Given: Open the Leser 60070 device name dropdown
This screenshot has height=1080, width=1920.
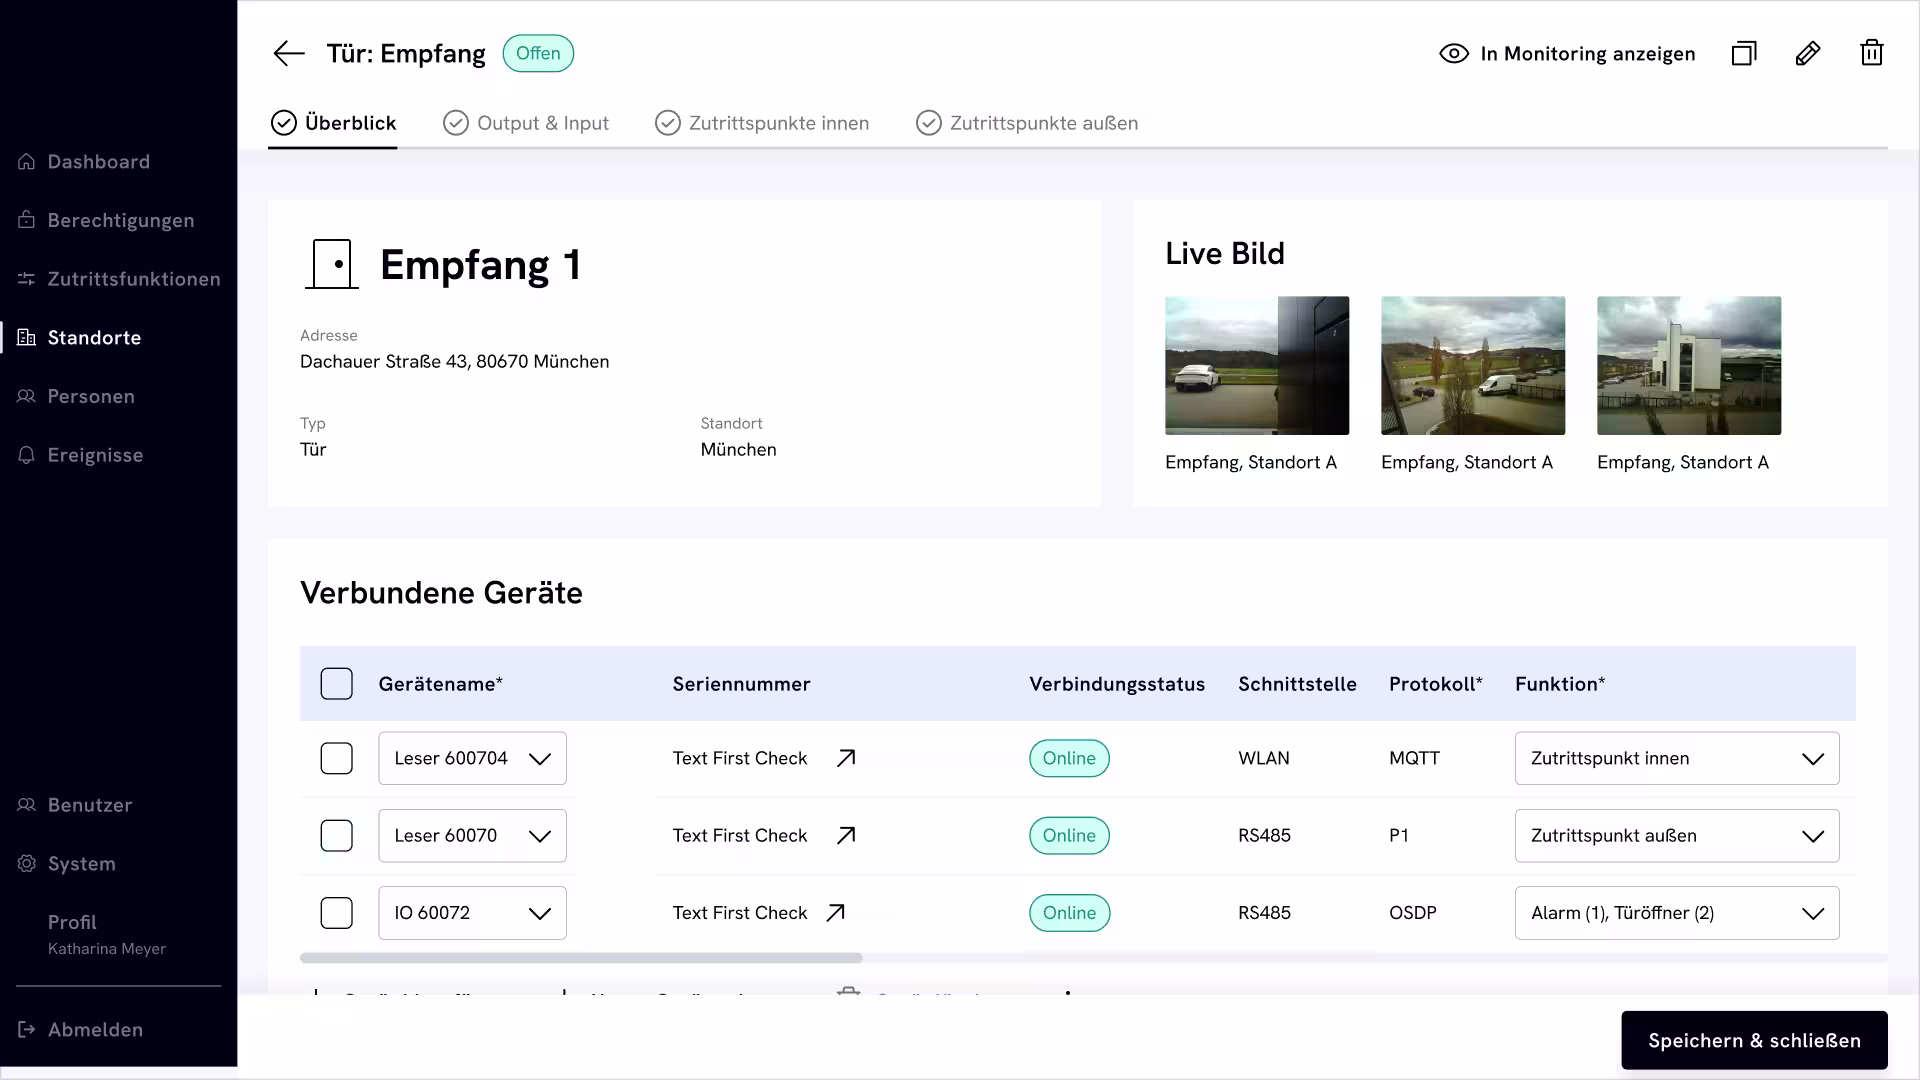Looking at the screenshot, I should point(472,835).
